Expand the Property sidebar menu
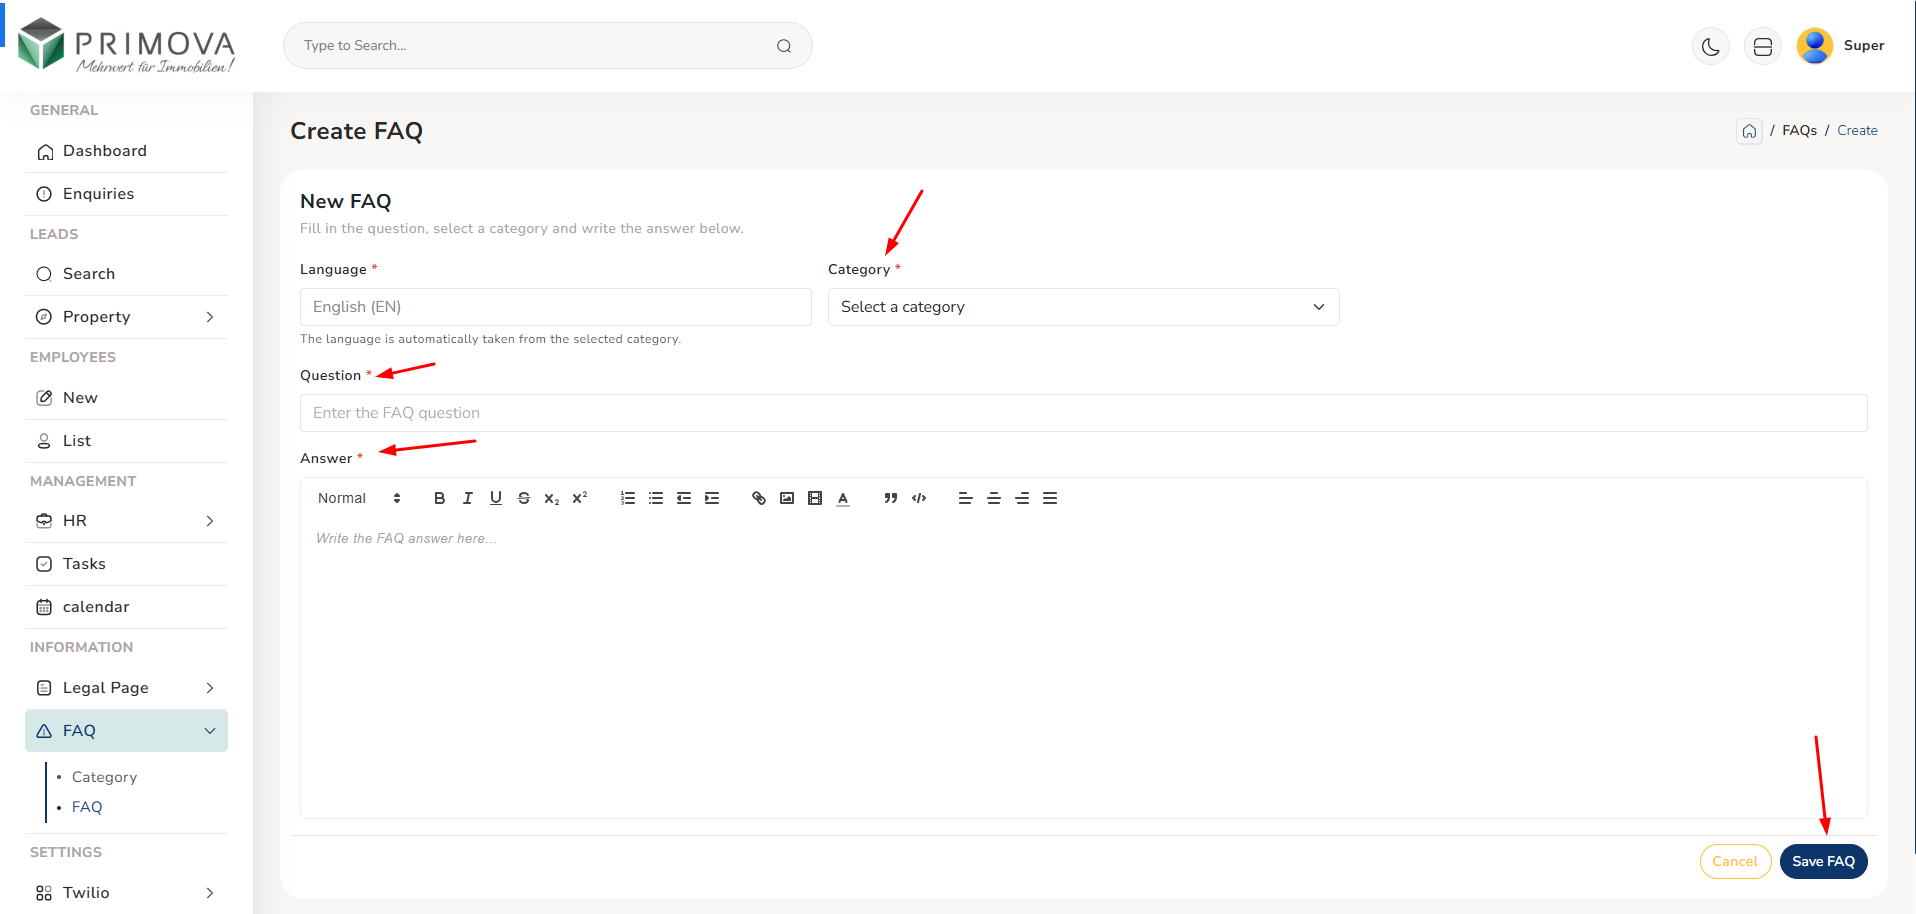This screenshot has width=1916, height=914. [x=126, y=317]
